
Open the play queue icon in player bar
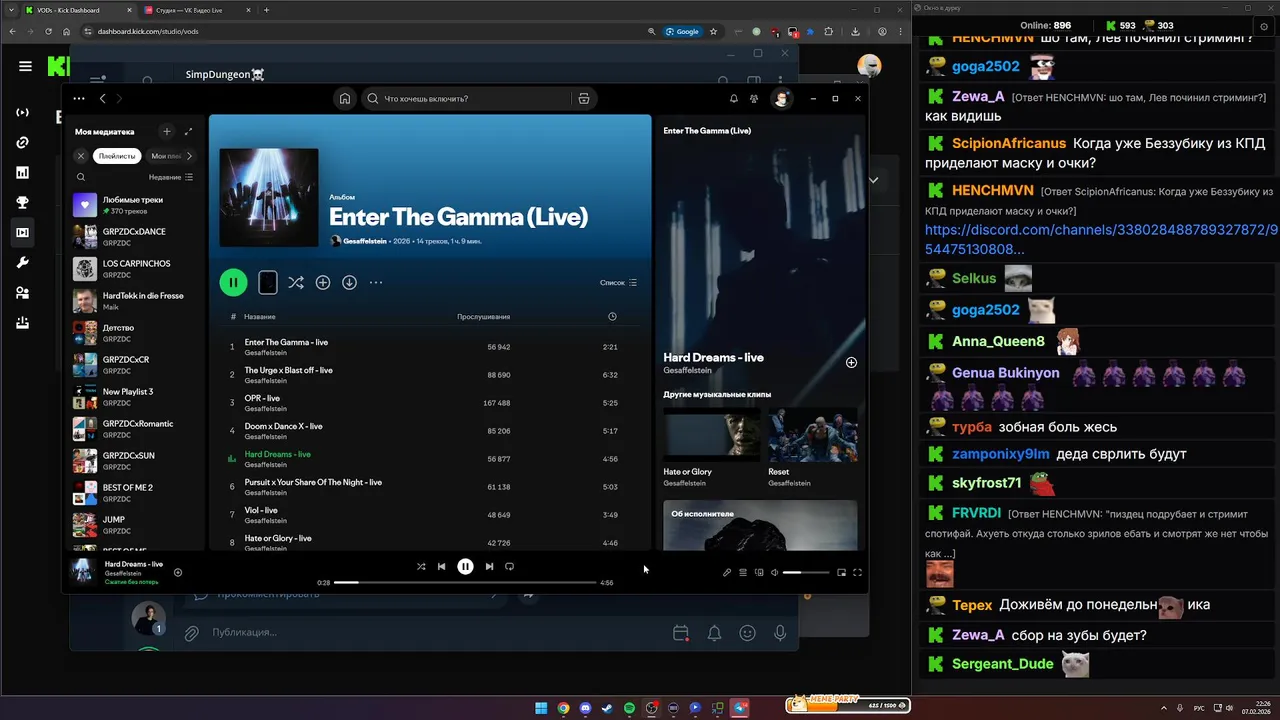[743, 573]
